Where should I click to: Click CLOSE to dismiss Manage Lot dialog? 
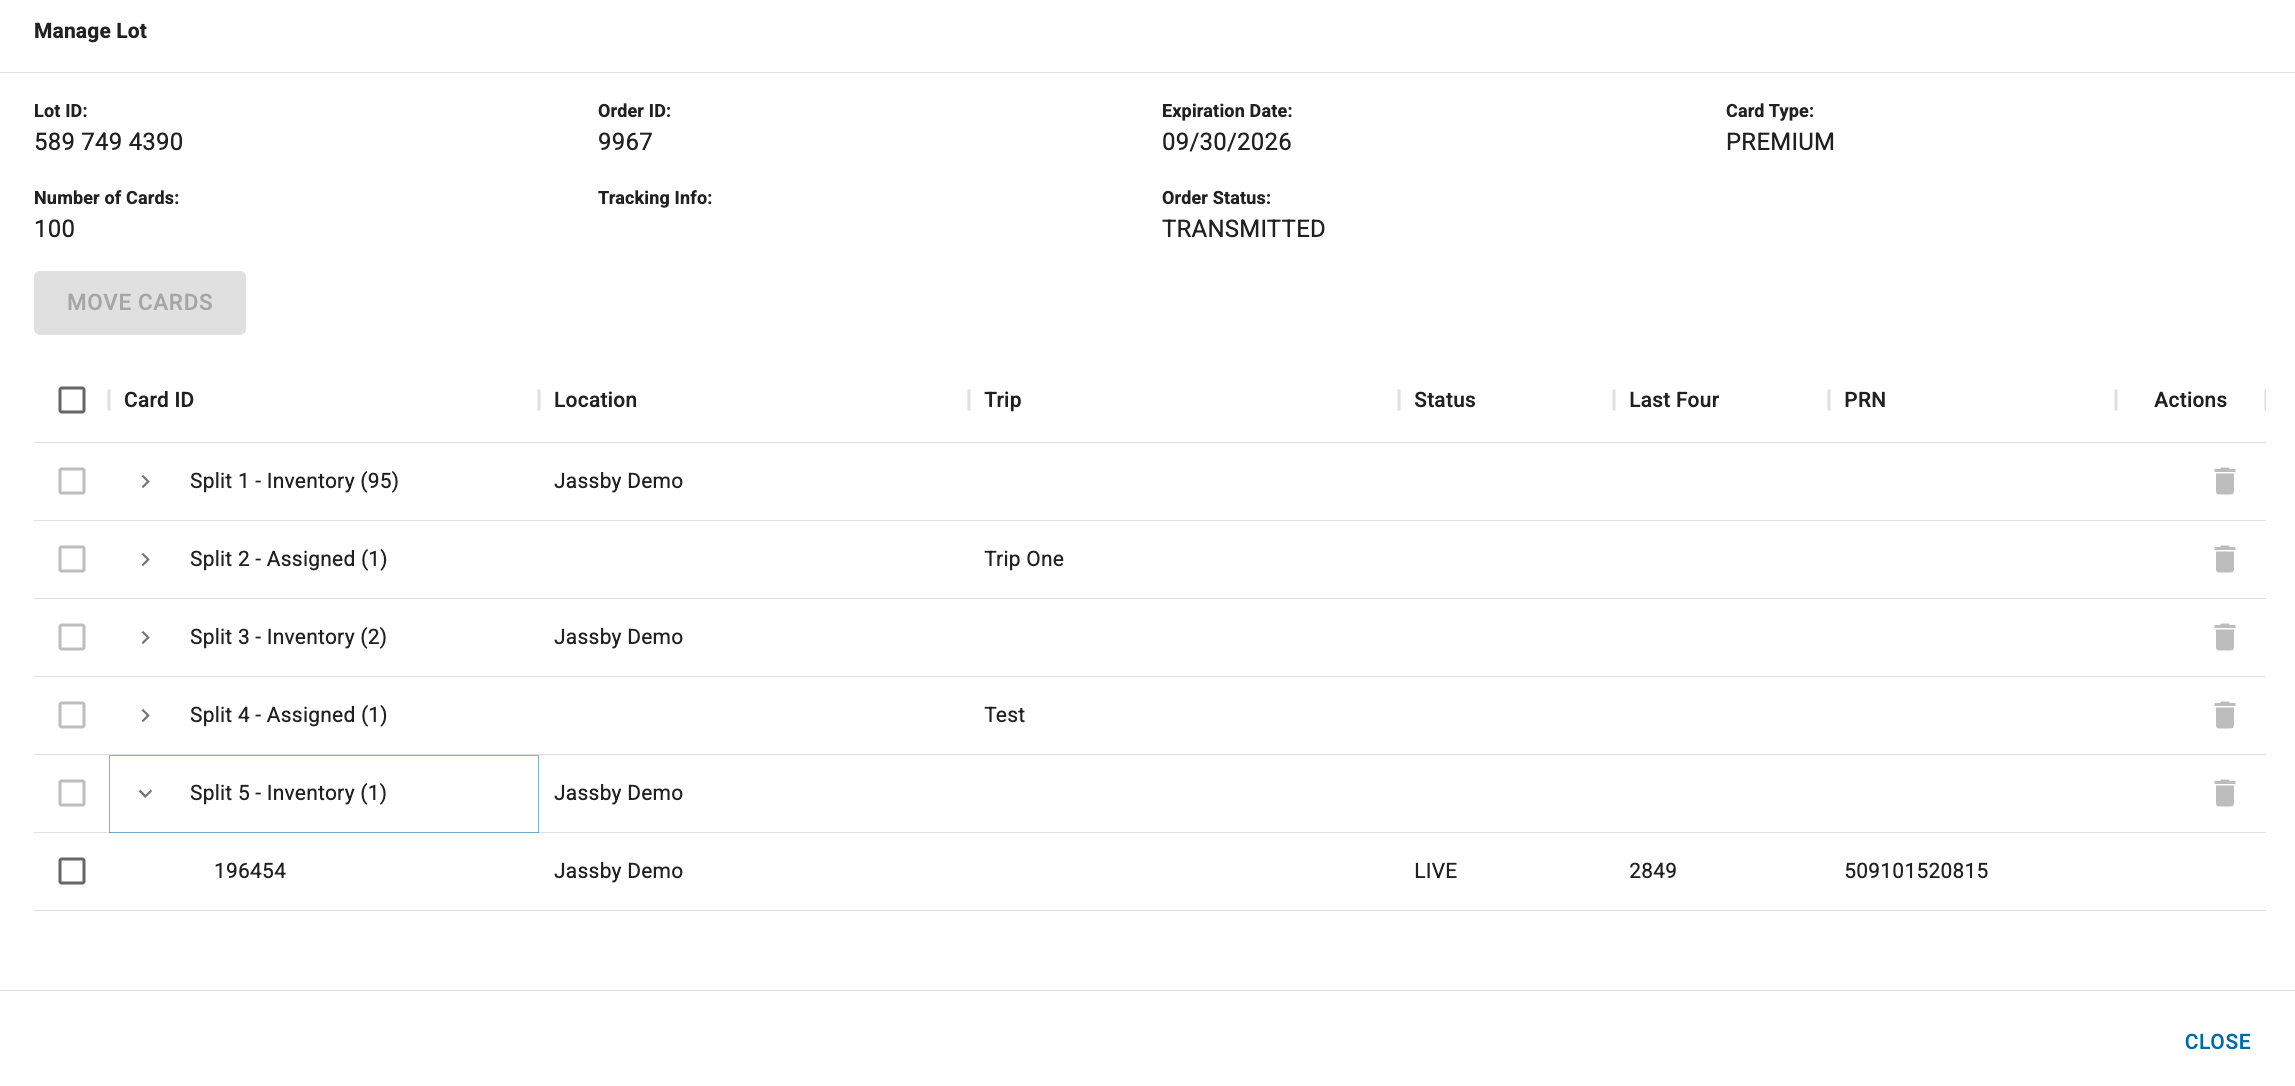(2217, 1042)
